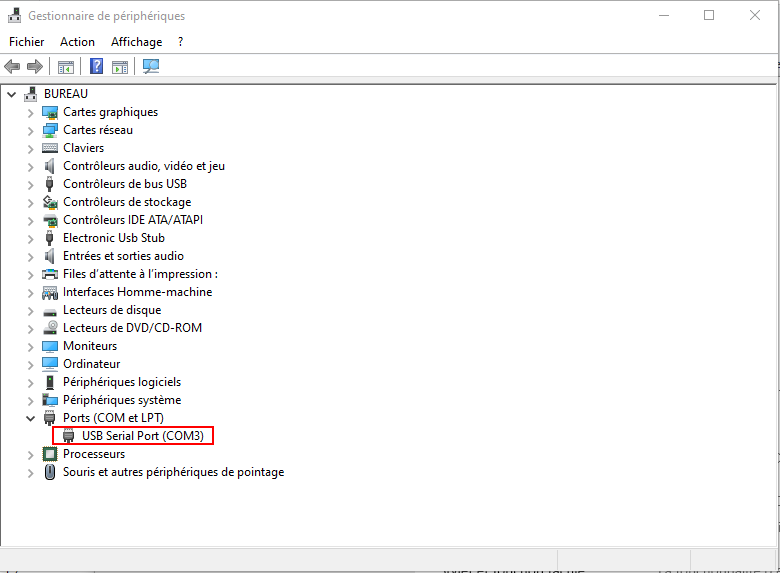Minimize the Gestionnaire de périphériques window

click(x=664, y=15)
